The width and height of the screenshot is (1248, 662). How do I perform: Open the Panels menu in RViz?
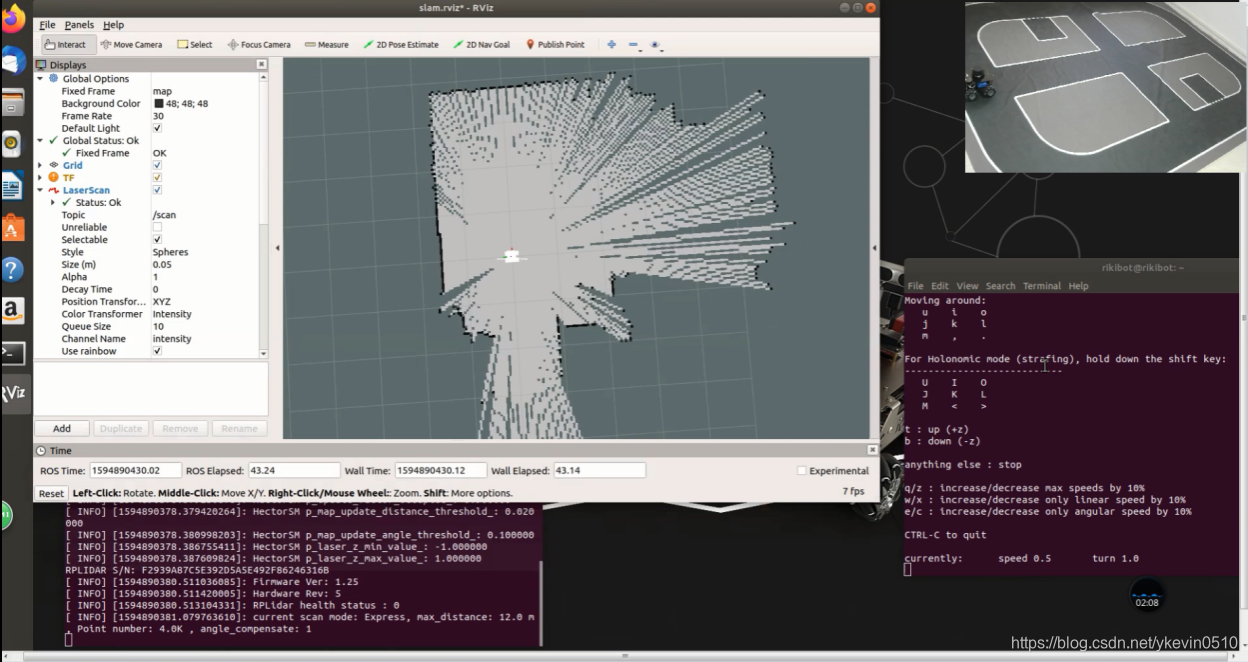point(79,24)
